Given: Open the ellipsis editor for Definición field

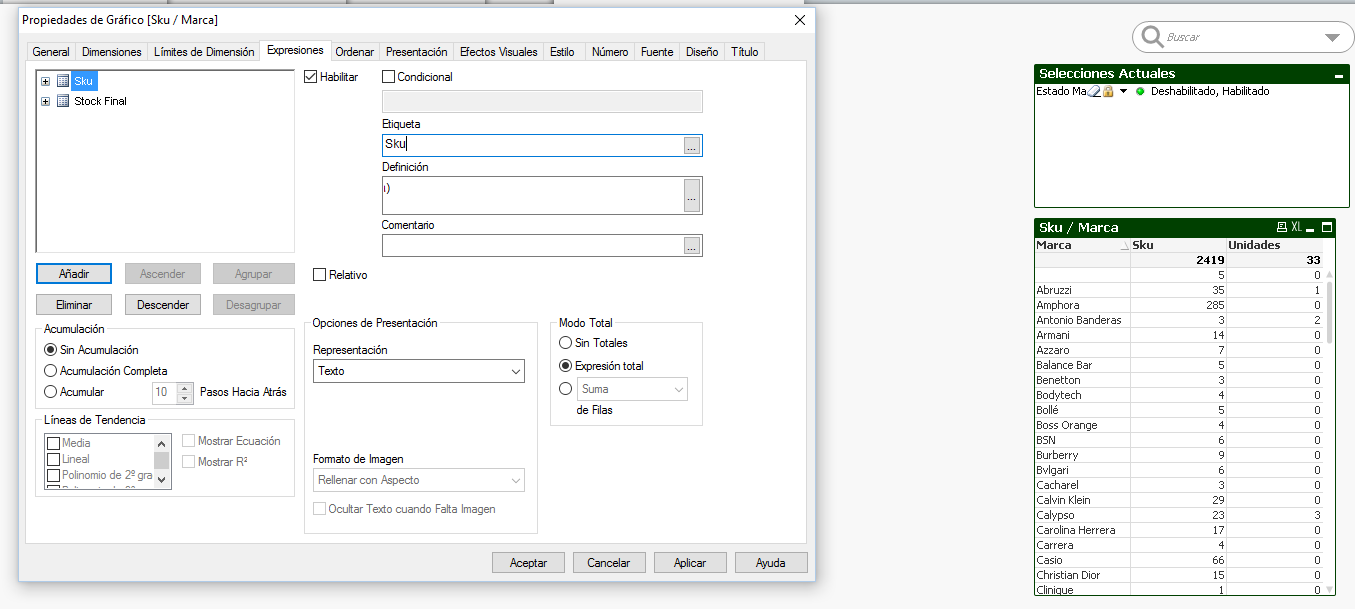Looking at the screenshot, I should 691,195.
